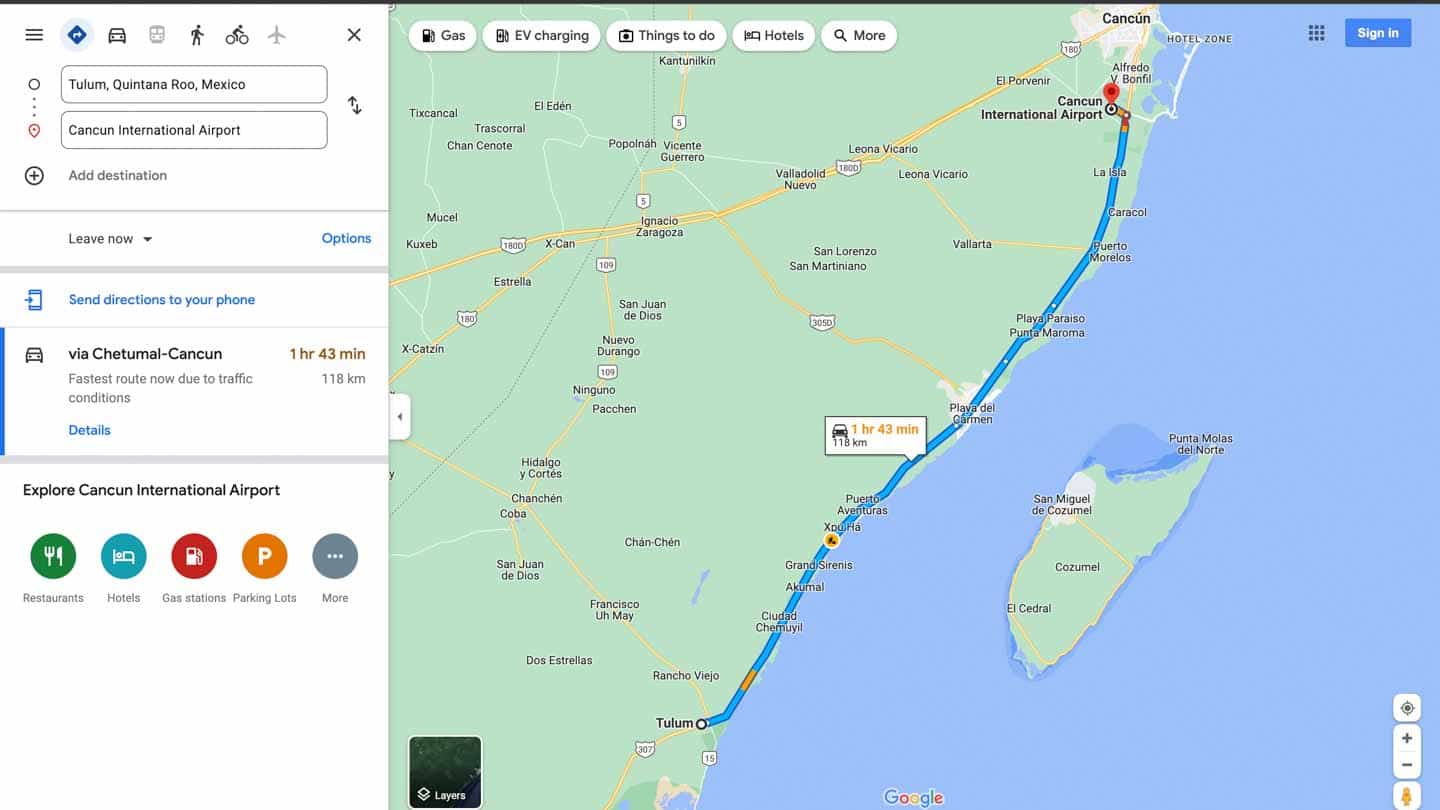Screen dimensions: 1440x810
Task: Explore Restaurants near the airport
Action: 53,556
